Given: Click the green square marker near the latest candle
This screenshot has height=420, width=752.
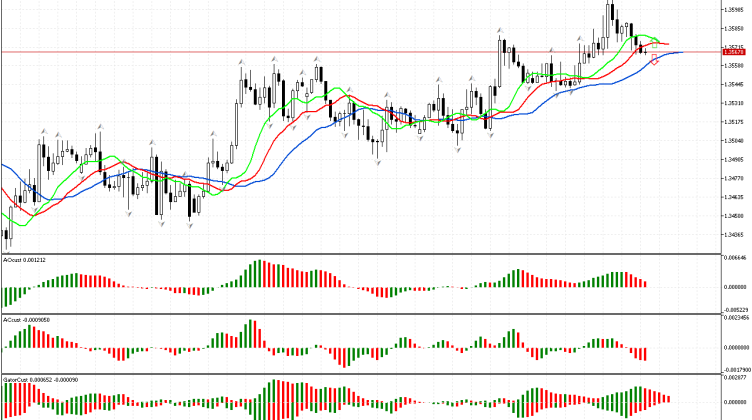Looking at the screenshot, I should click(x=655, y=45).
